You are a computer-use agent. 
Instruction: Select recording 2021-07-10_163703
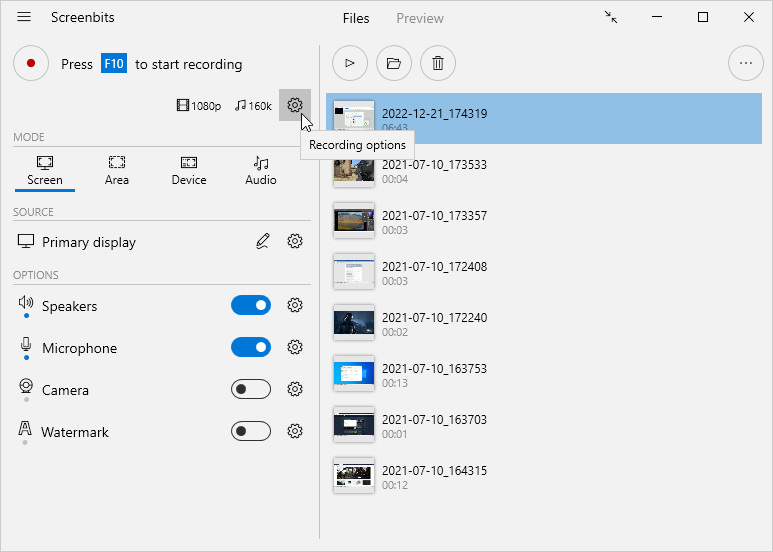pos(544,425)
